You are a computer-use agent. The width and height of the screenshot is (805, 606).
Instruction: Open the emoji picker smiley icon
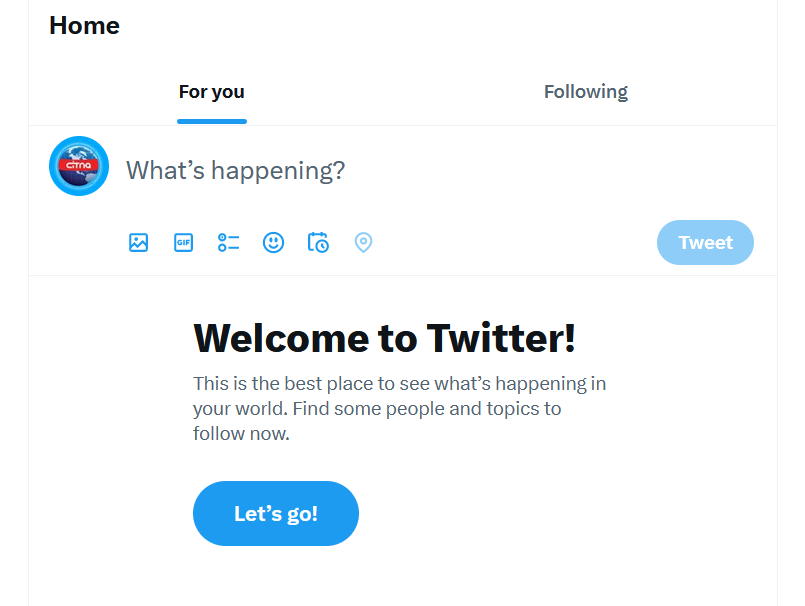[x=273, y=242]
